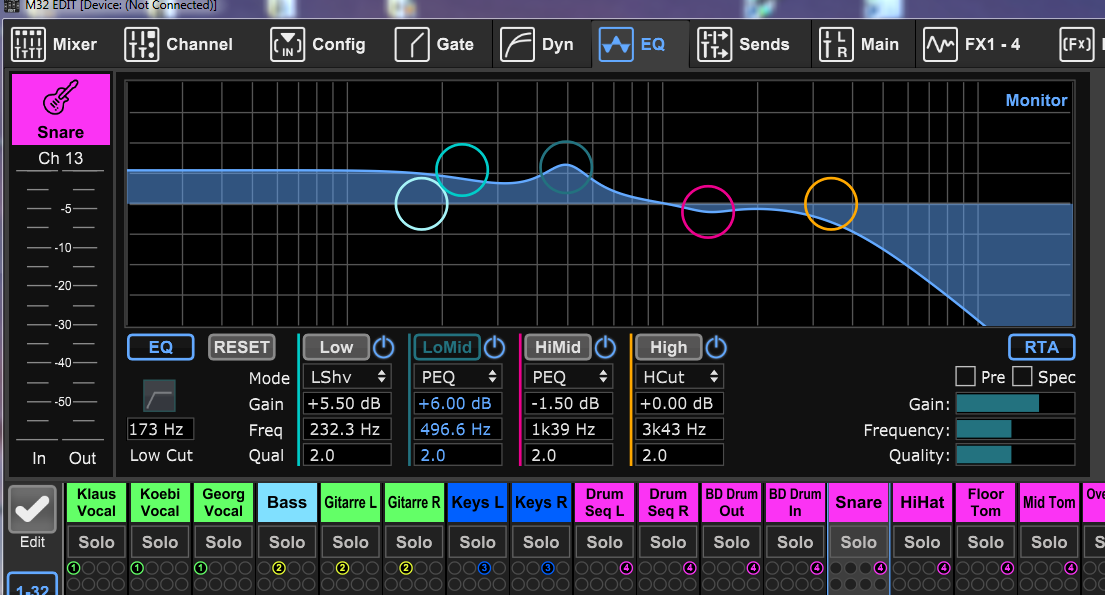Enable the Pre checkbox
1105x595 pixels.
click(x=965, y=376)
